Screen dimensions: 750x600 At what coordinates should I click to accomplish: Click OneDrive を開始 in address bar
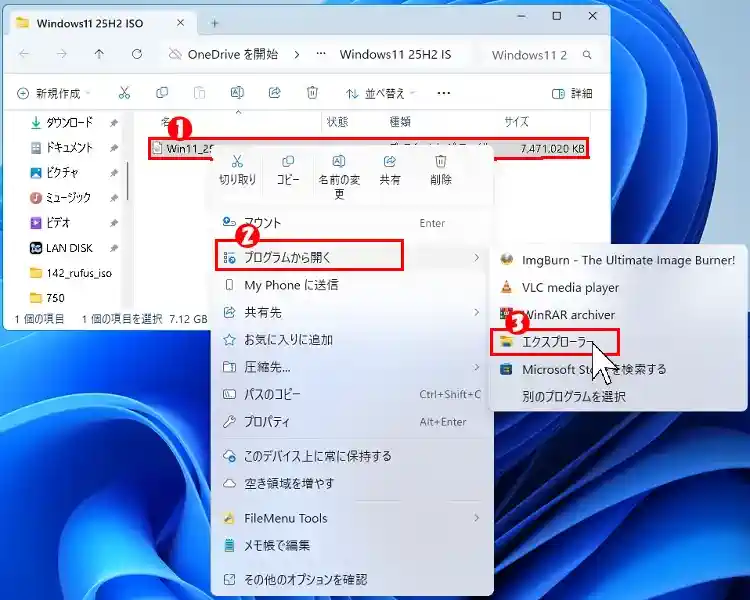point(232,55)
